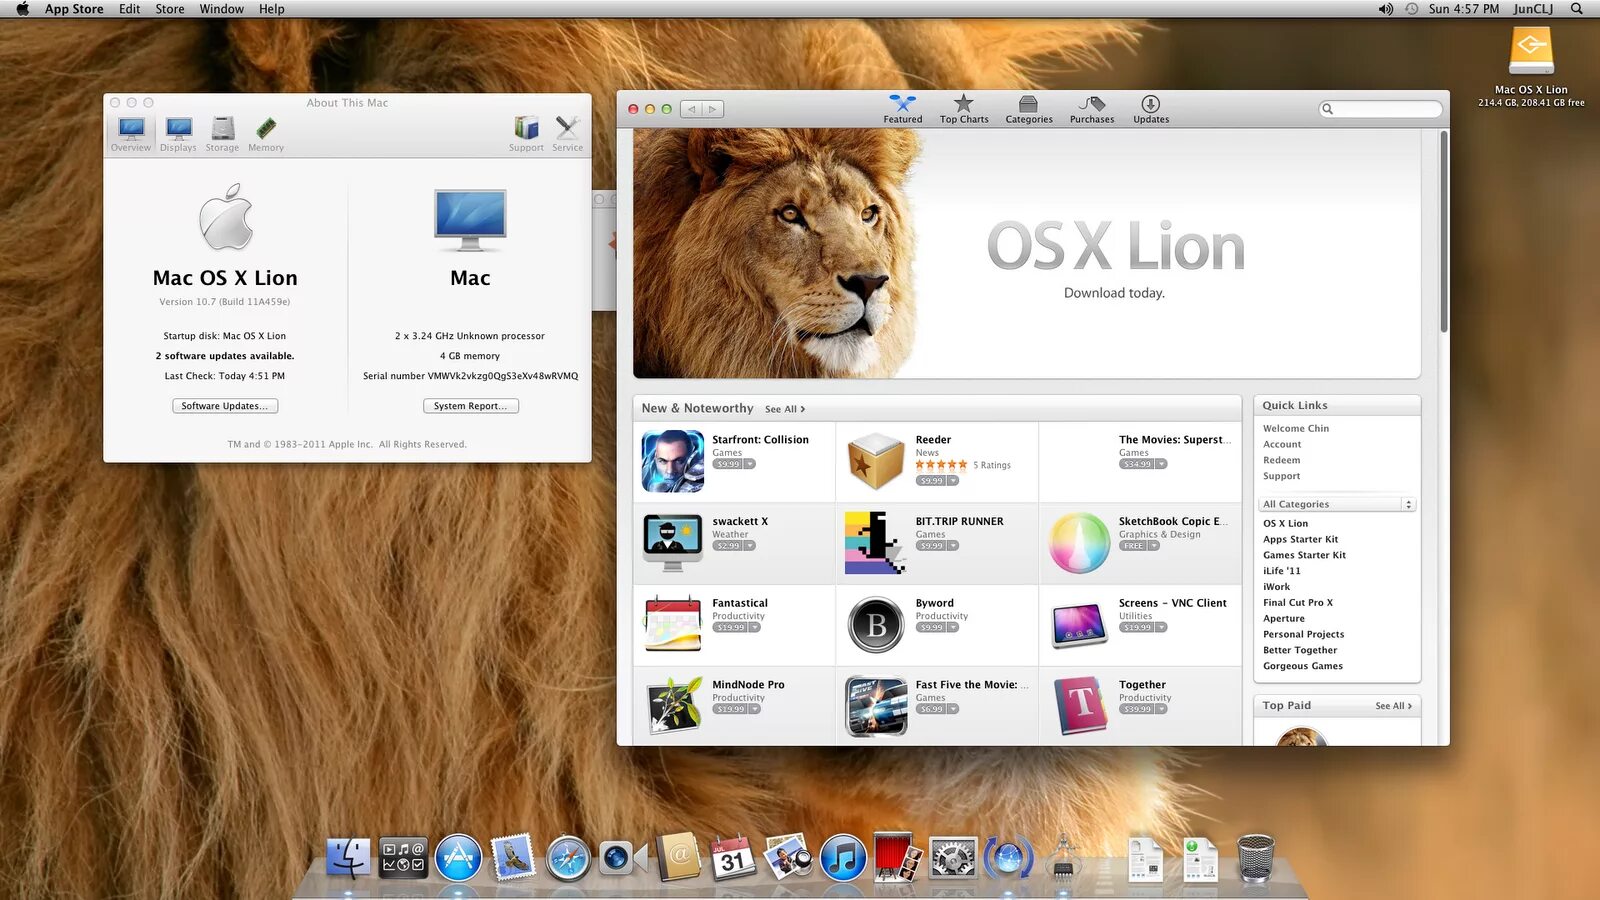Open Storage pane in About This Mac
Image resolution: width=1600 pixels, height=900 pixels.
click(x=222, y=135)
